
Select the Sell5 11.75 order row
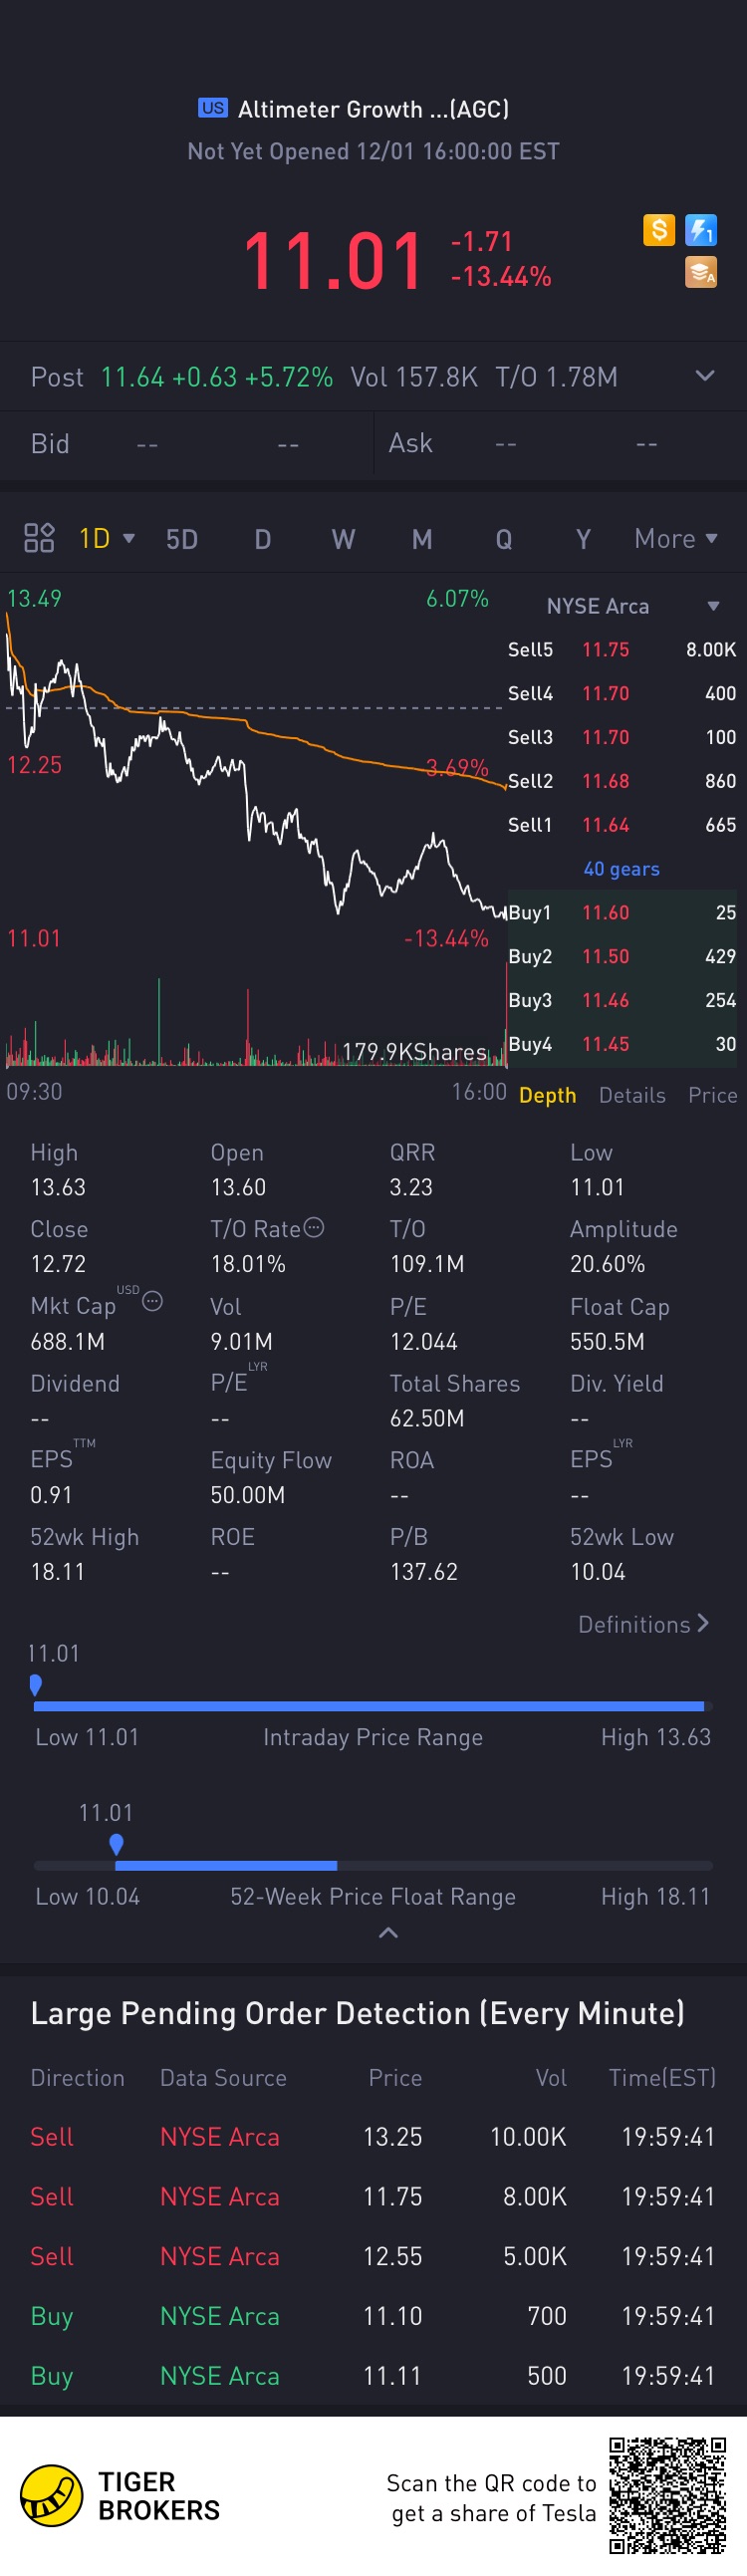[x=622, y=649]
